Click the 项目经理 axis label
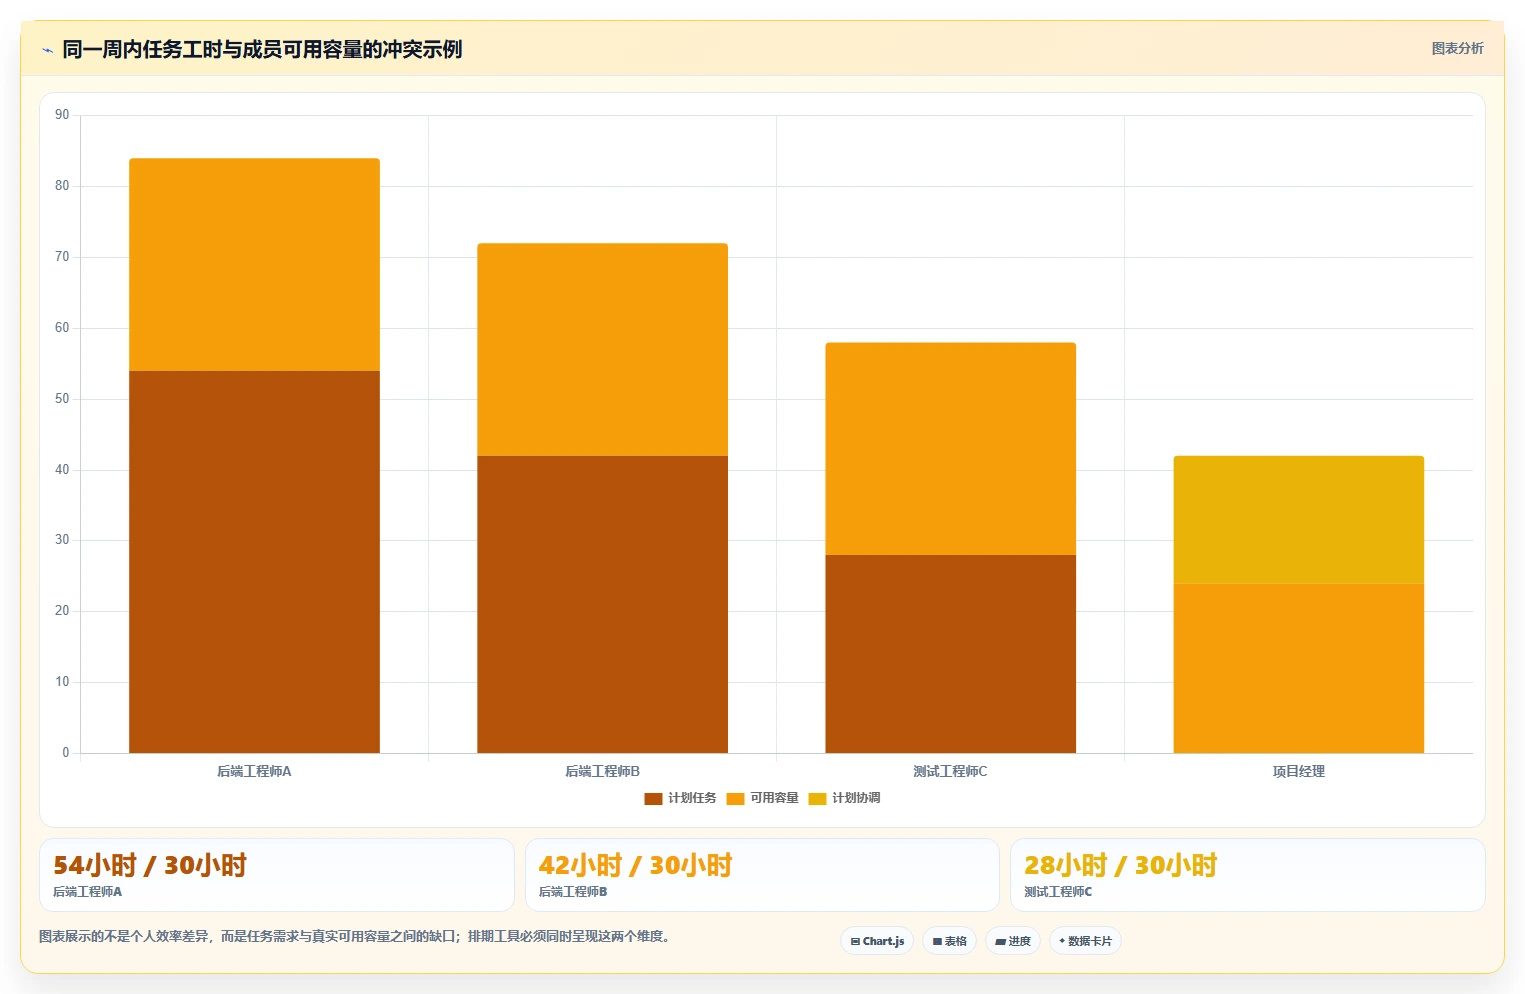Viewport: 1525px width, 994px height. [x=1298, y=771]
